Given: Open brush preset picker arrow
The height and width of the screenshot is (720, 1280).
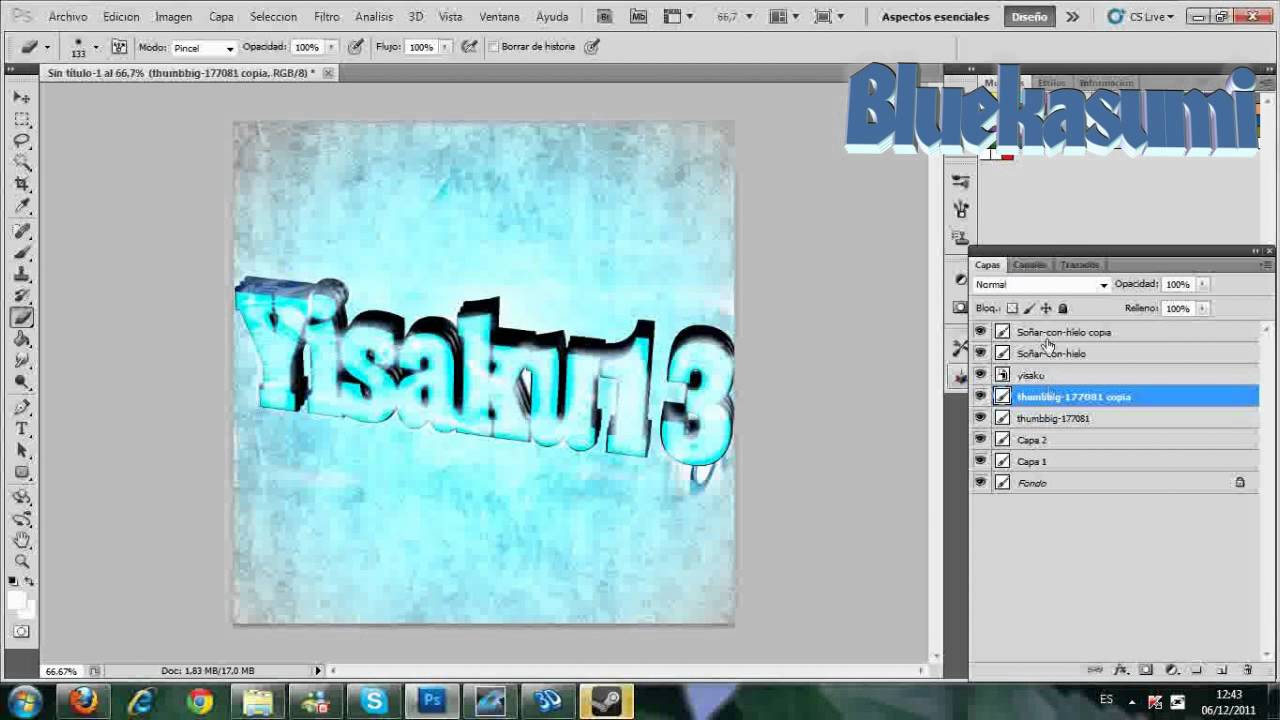Looking at the screenshot, I should coord(96,47).
